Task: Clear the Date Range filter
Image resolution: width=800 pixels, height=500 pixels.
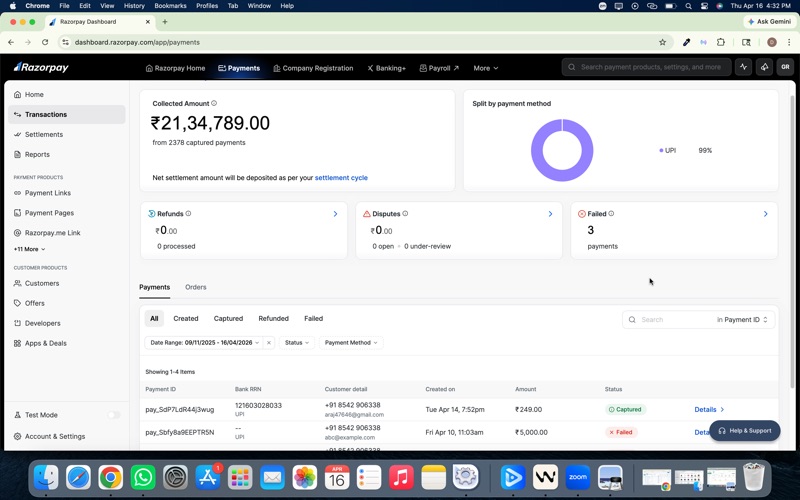Action: [x=269, y=343]
